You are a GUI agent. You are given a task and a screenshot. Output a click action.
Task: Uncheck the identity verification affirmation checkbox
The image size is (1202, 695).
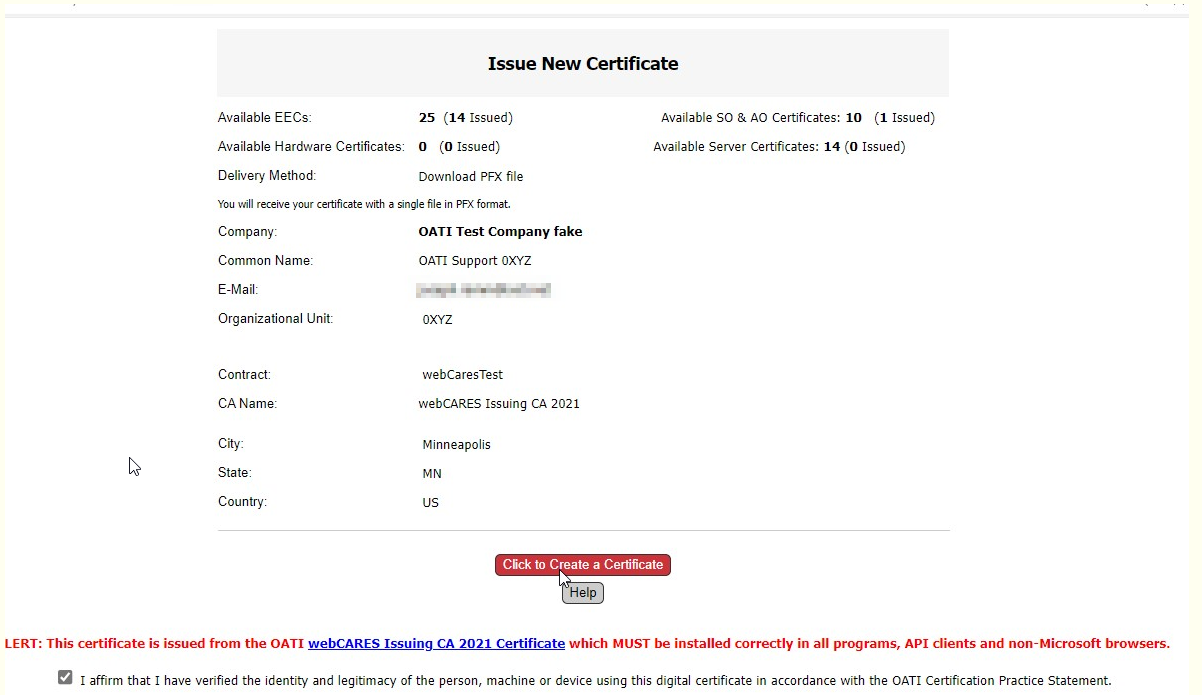(65, 678)
